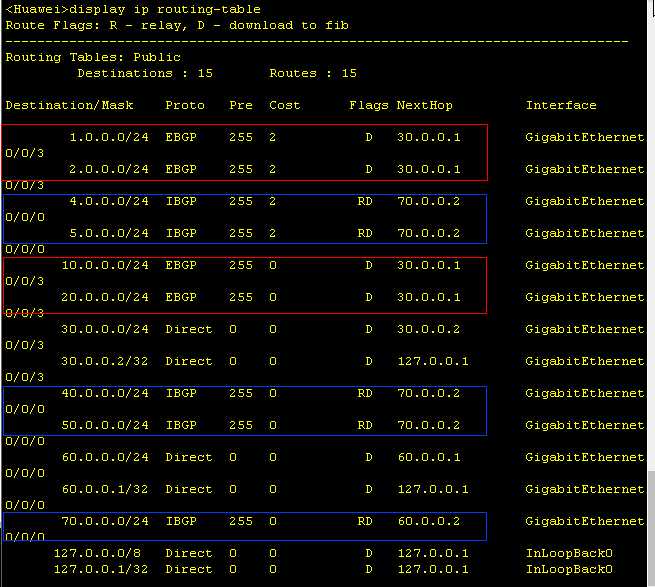The height and width of the screenshot is (587, 655).
Task: Click destination 2.0.0.0/24
Action: pyautogui.click(x=109, y=169)
